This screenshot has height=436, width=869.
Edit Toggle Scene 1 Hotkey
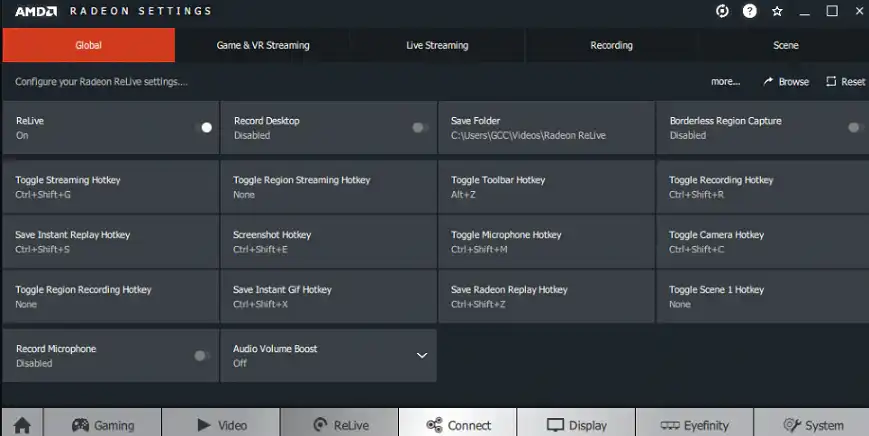763,296
